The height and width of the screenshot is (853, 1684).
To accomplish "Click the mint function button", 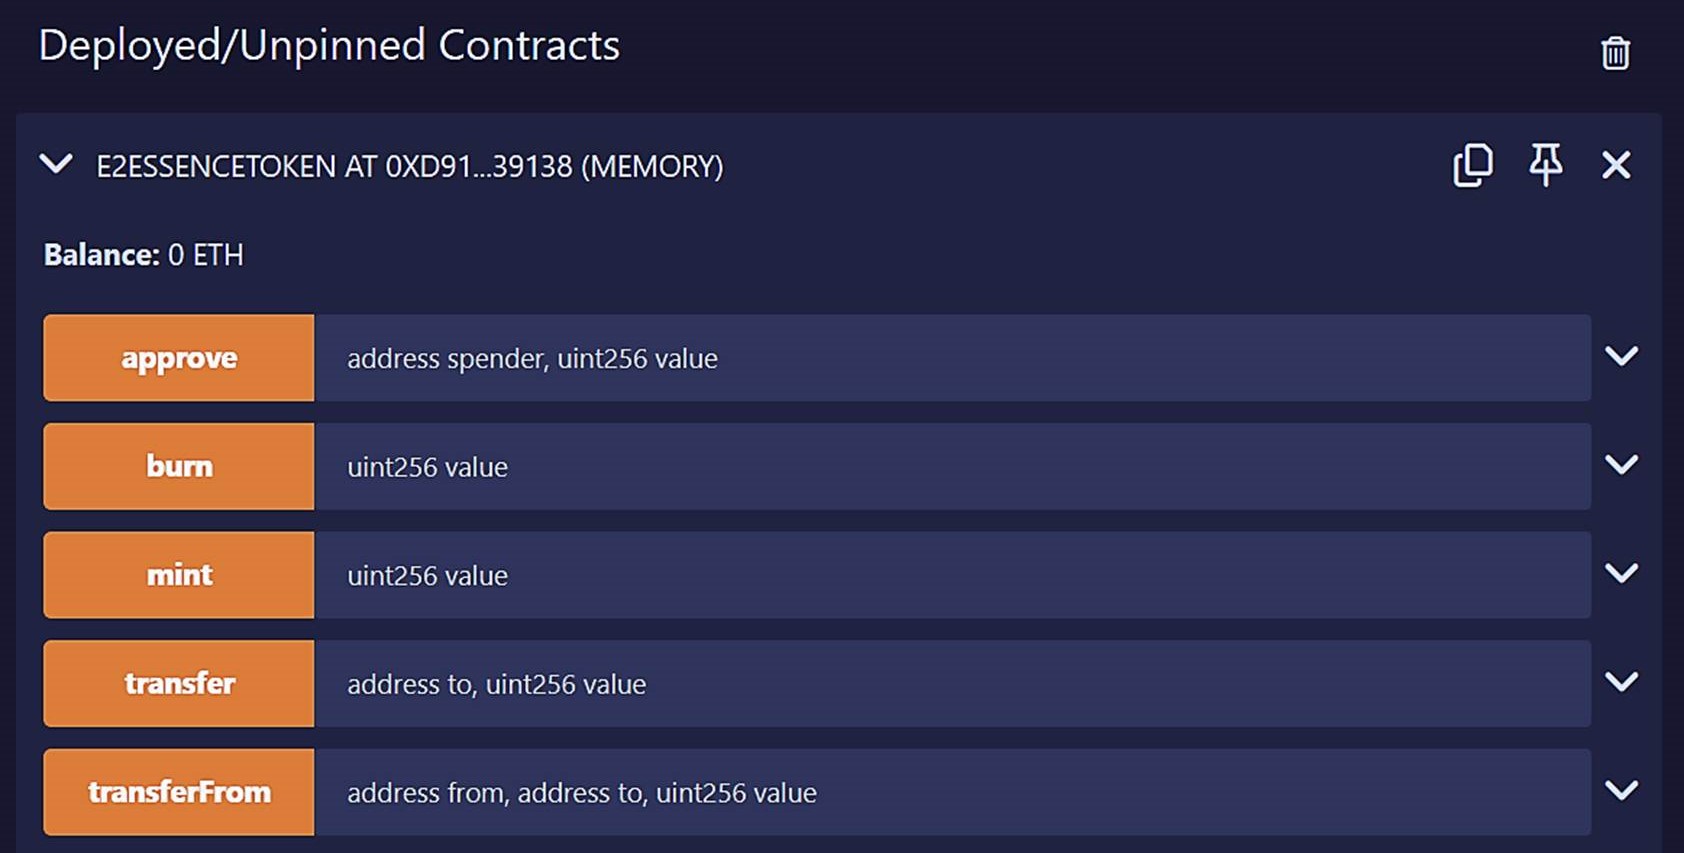I will click(x=179, y=575).
